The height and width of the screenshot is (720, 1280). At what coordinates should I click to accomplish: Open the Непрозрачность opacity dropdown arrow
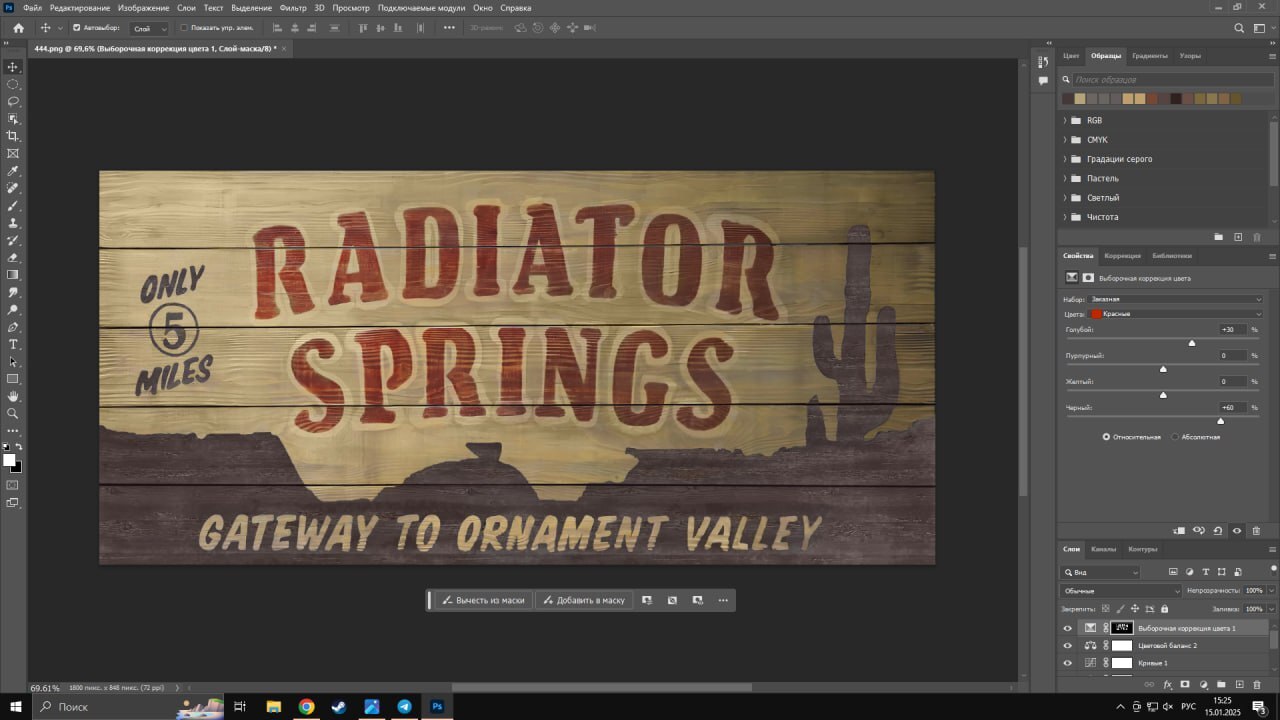point(1270,591)
